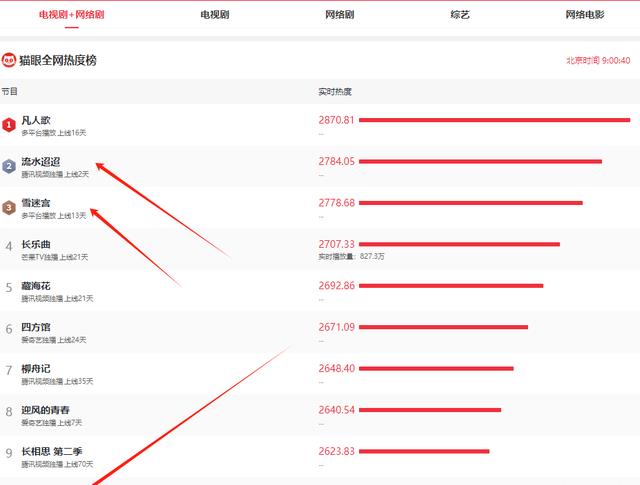
Task: Click the 长相思 第二季 heat bar
Action: [x=424, y=451]
